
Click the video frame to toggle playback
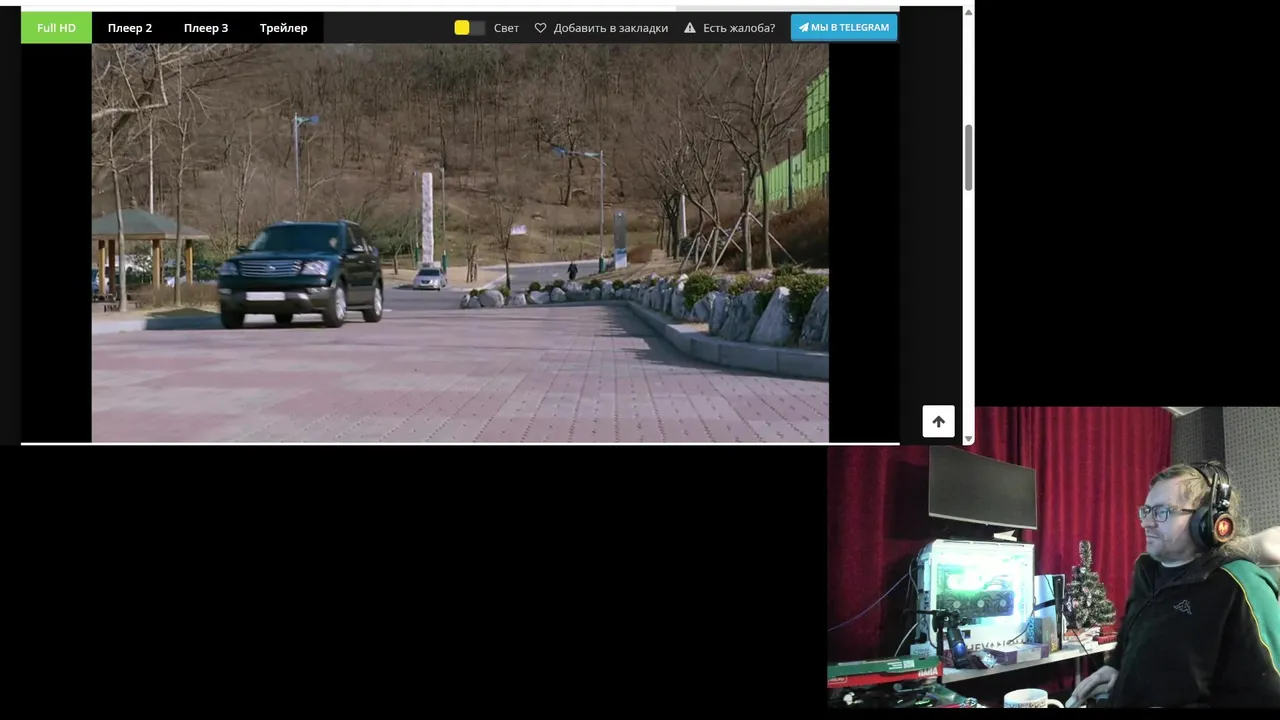pos(460,242)
